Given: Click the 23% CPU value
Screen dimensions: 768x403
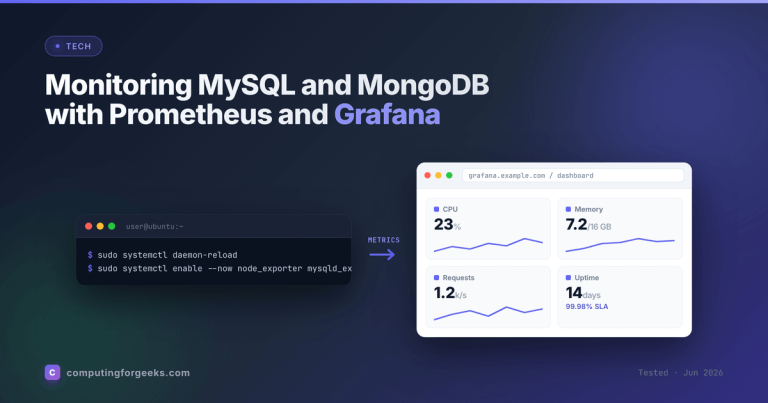Looking at the screenshot, I should tap(447, 225).
